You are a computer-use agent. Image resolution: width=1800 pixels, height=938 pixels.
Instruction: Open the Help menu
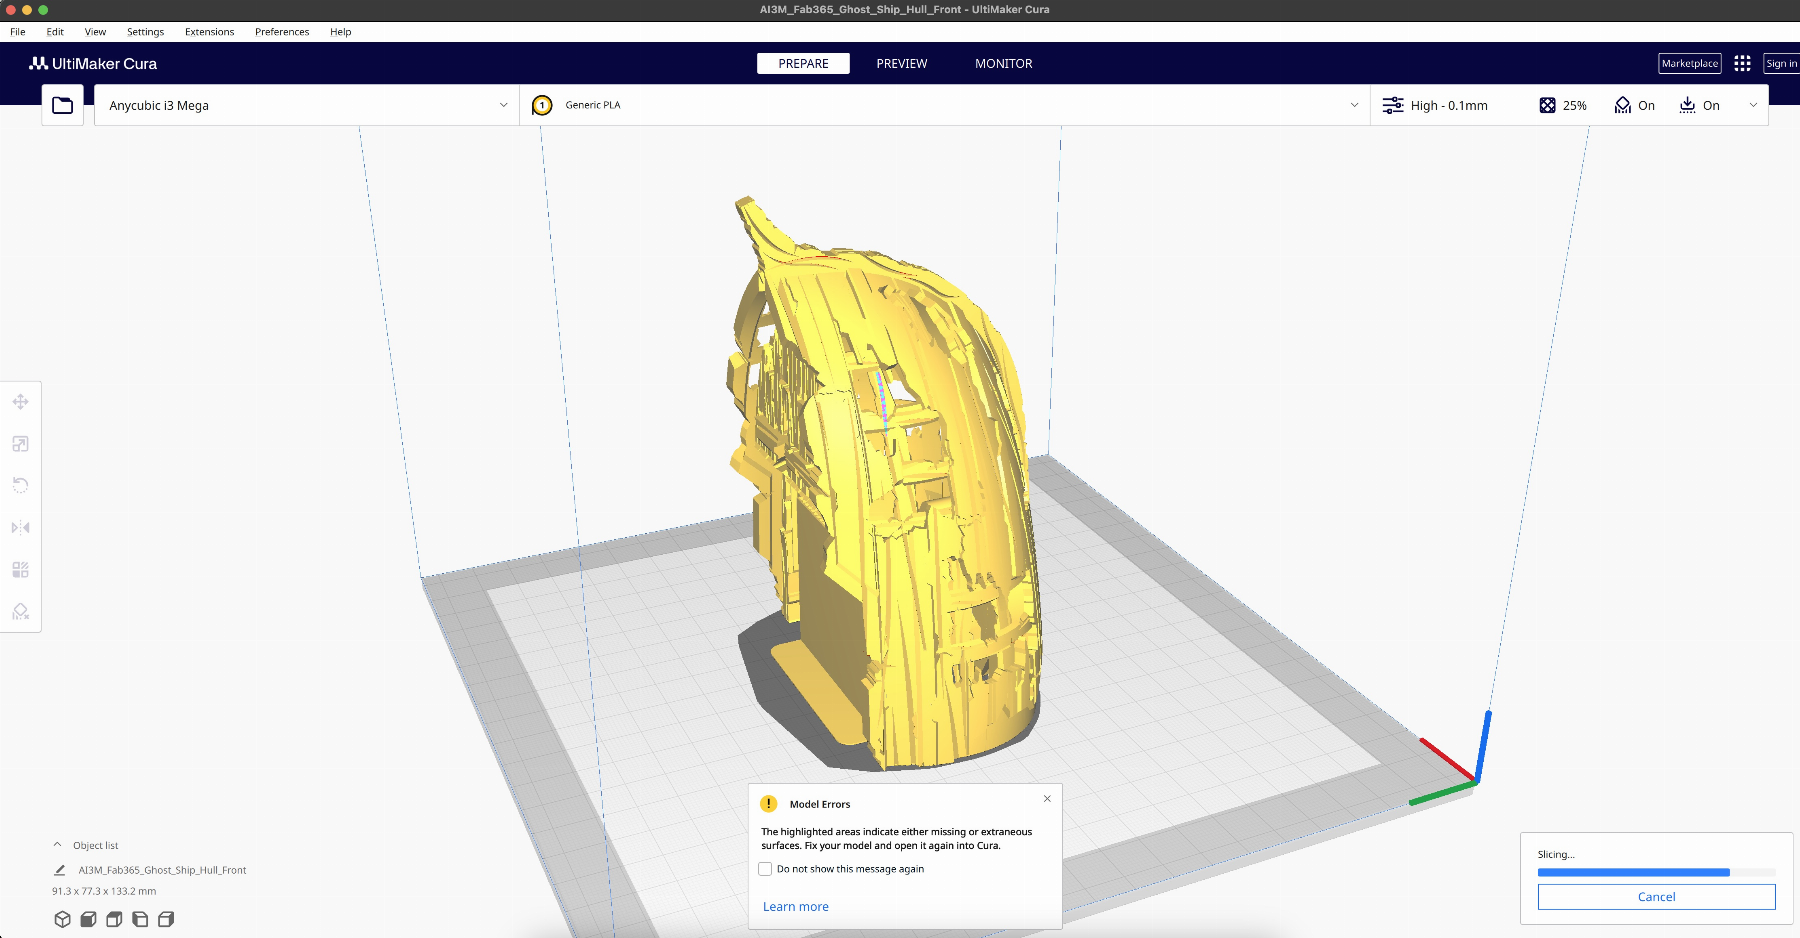coord(340,32)
